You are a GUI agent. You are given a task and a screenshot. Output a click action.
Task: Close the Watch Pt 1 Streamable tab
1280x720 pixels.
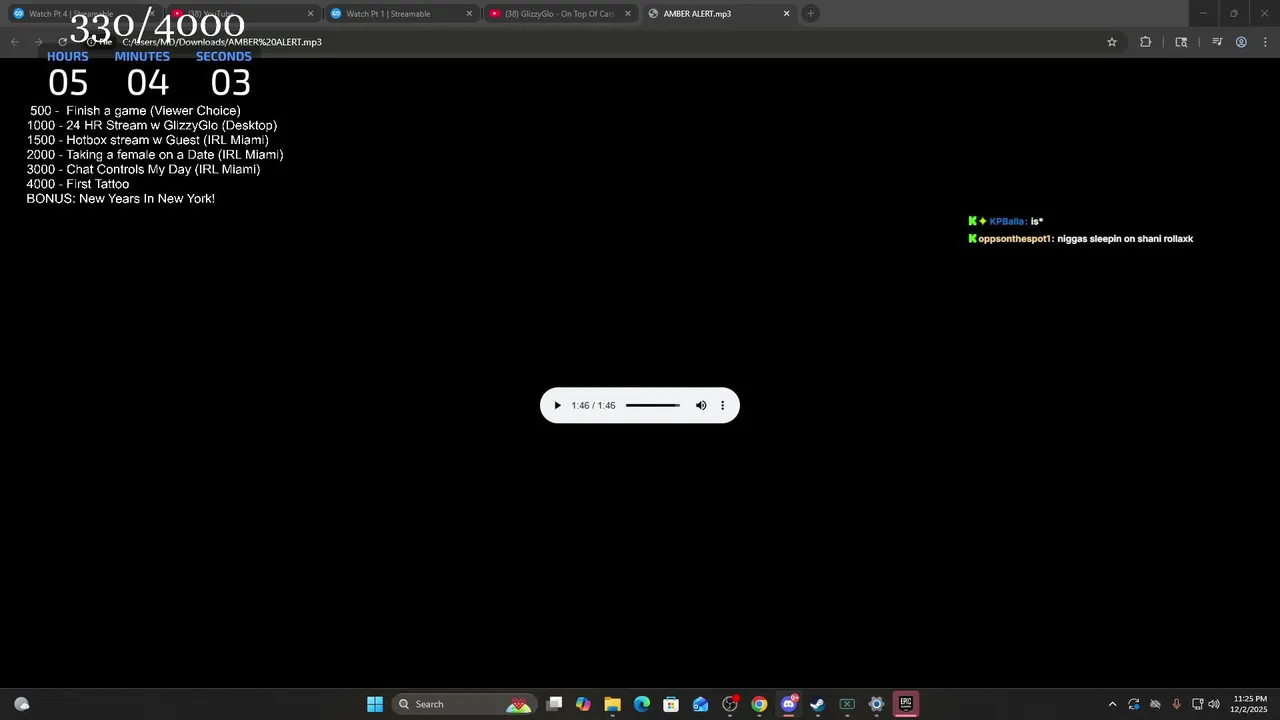point(469,13)
